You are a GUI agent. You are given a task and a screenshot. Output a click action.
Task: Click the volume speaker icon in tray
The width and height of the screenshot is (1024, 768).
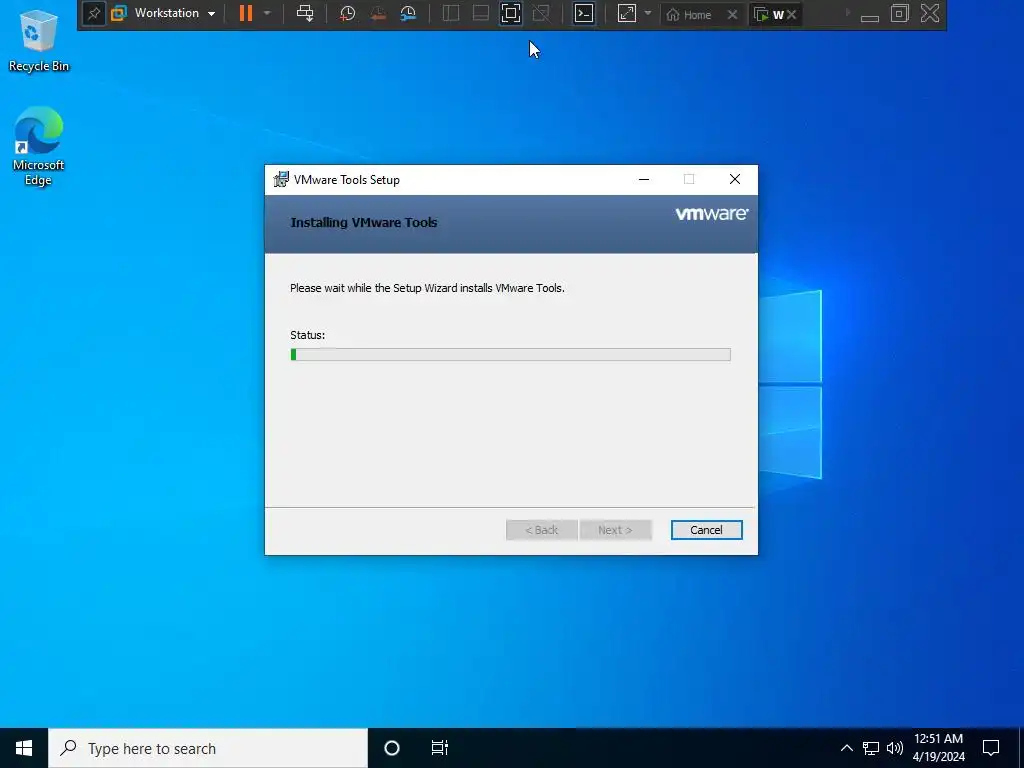point(895,748)
